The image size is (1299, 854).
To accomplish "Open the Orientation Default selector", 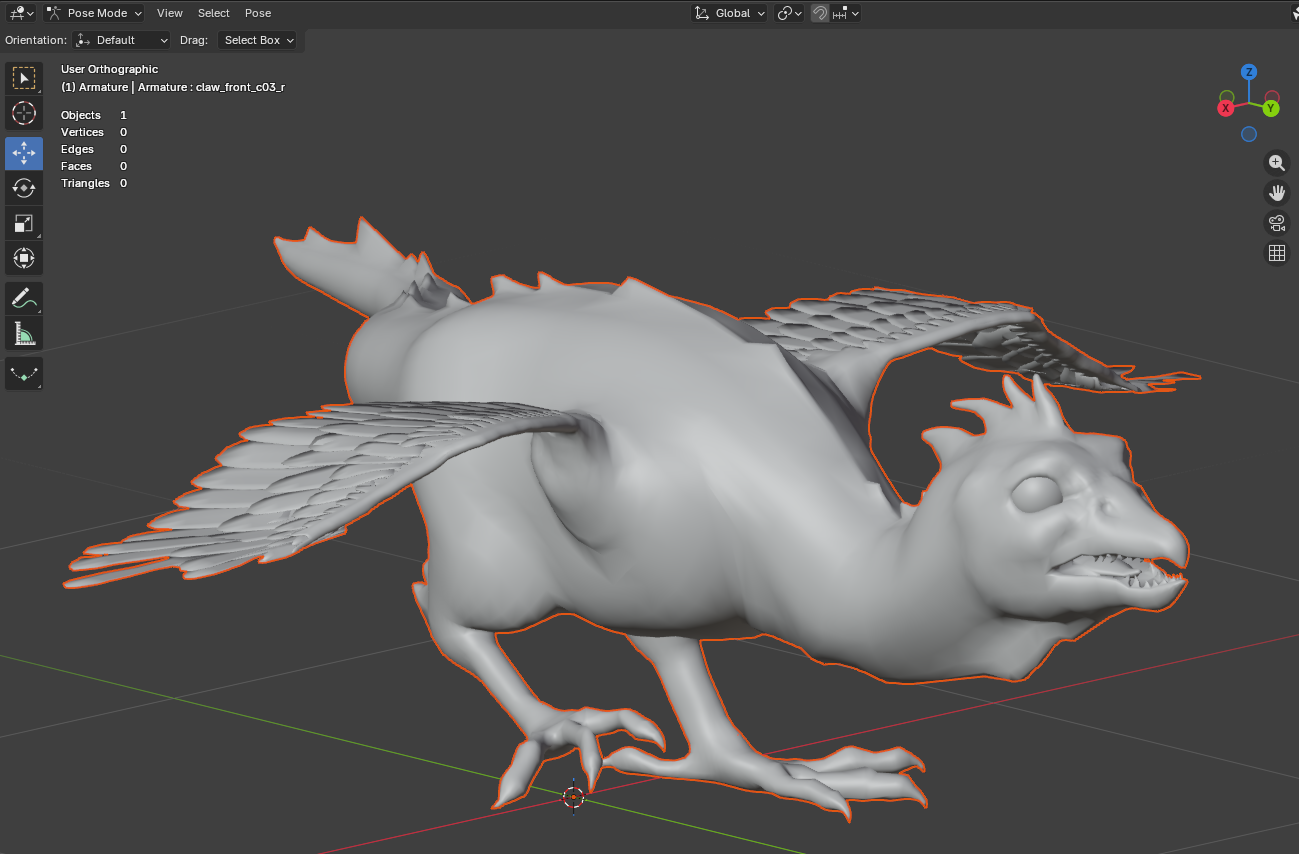I will coord(121,40).
